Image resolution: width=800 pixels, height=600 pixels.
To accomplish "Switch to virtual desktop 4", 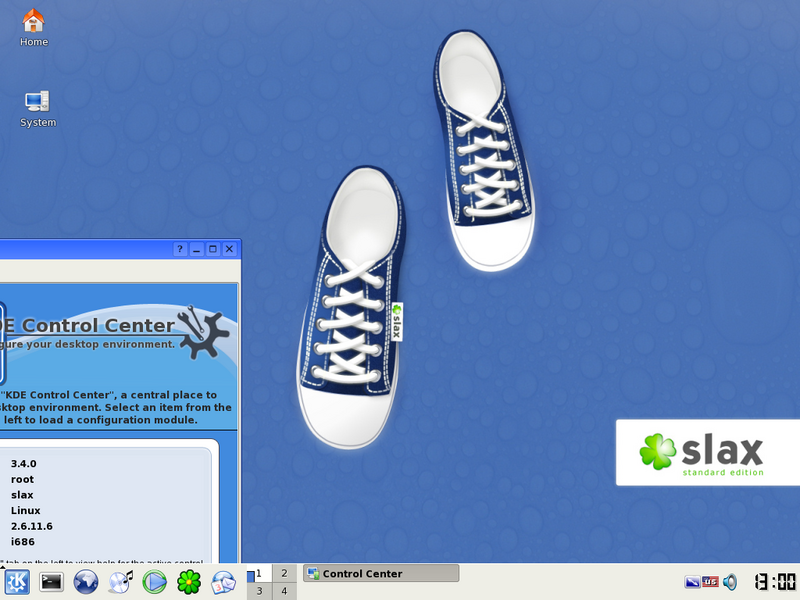I will [284, 591].
